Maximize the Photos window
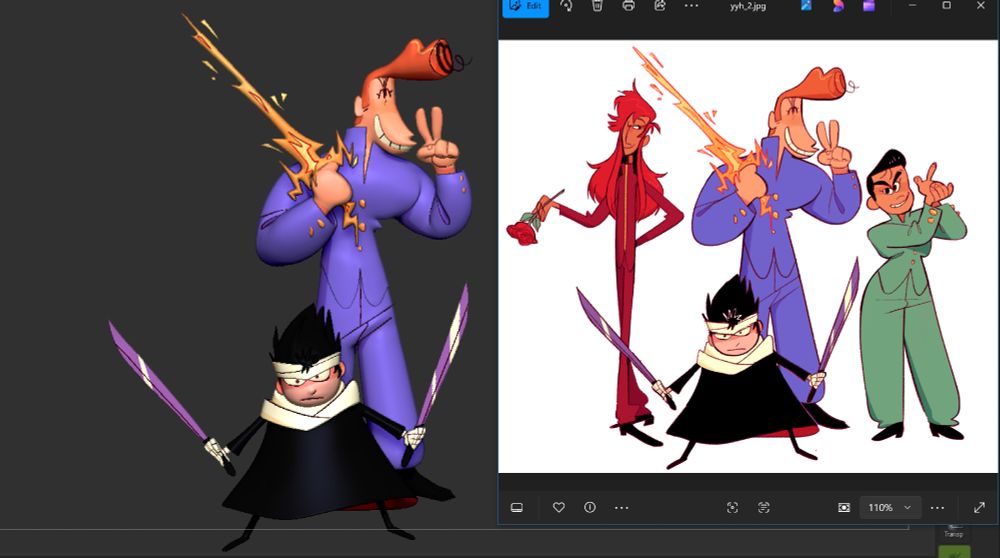The width and height of the screenshot is (1000, 558). point(946,6)
